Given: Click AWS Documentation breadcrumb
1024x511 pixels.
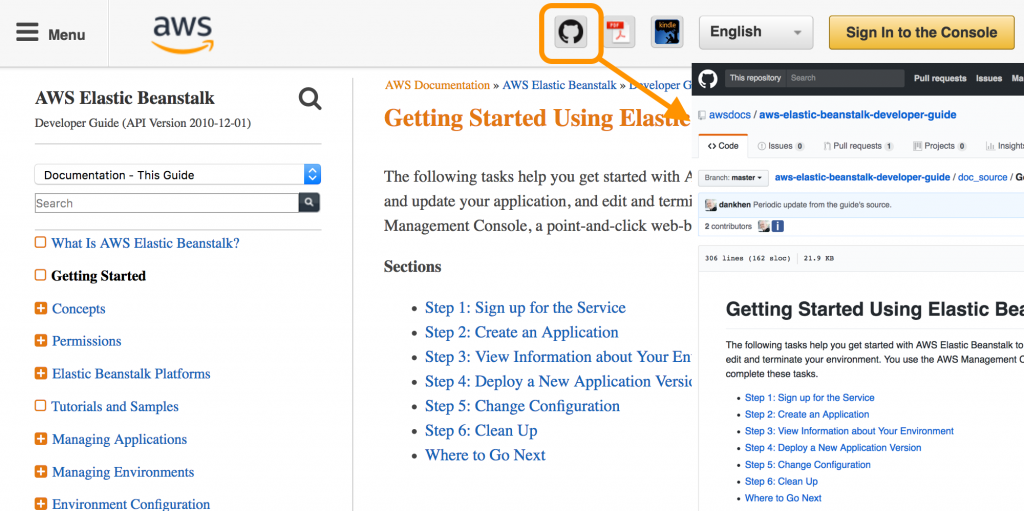Looking at the screenshot, I should (438, 85).
